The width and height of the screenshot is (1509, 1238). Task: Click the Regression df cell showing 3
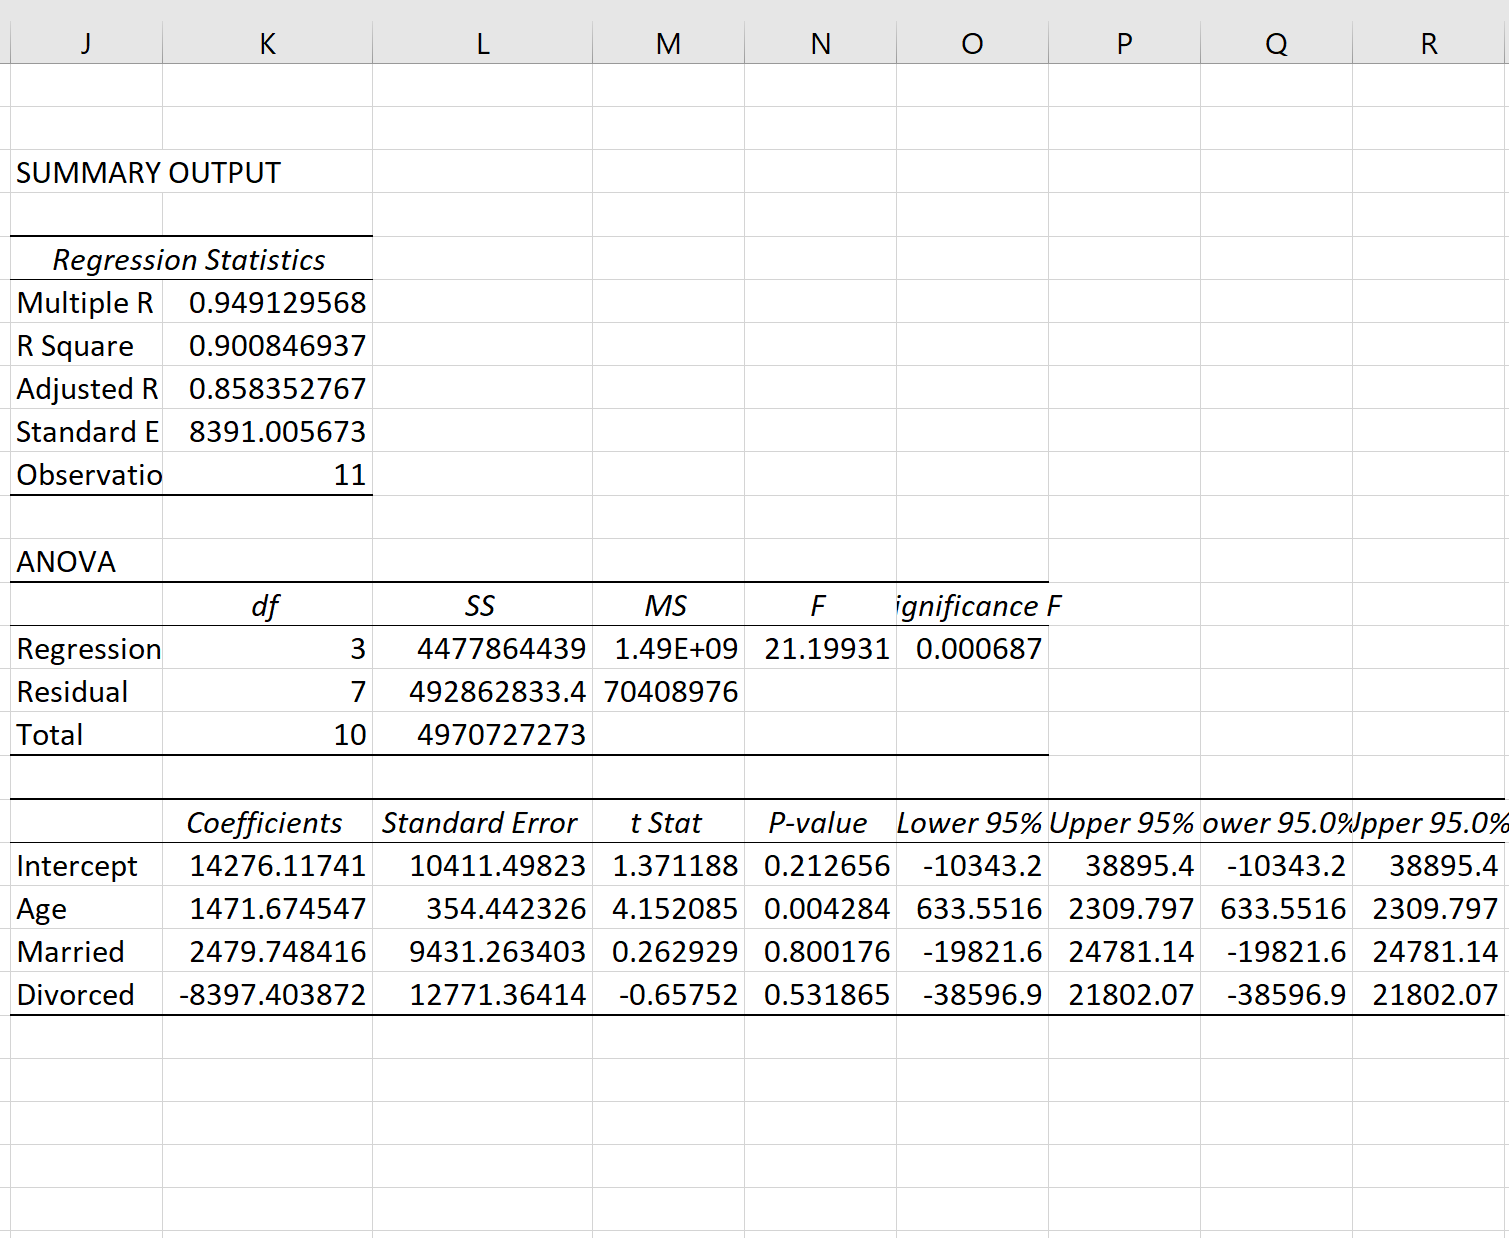coord(266,648)
